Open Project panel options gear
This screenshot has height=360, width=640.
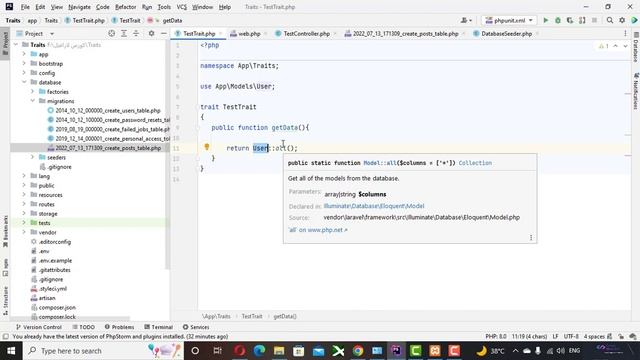coord(151,33)
